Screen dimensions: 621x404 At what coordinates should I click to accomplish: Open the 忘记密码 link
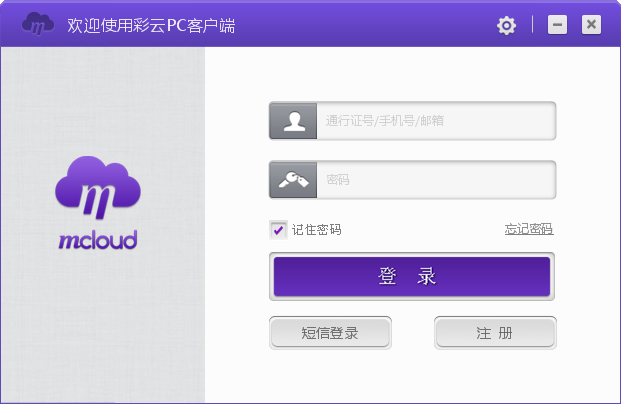[x=529, y=229]
